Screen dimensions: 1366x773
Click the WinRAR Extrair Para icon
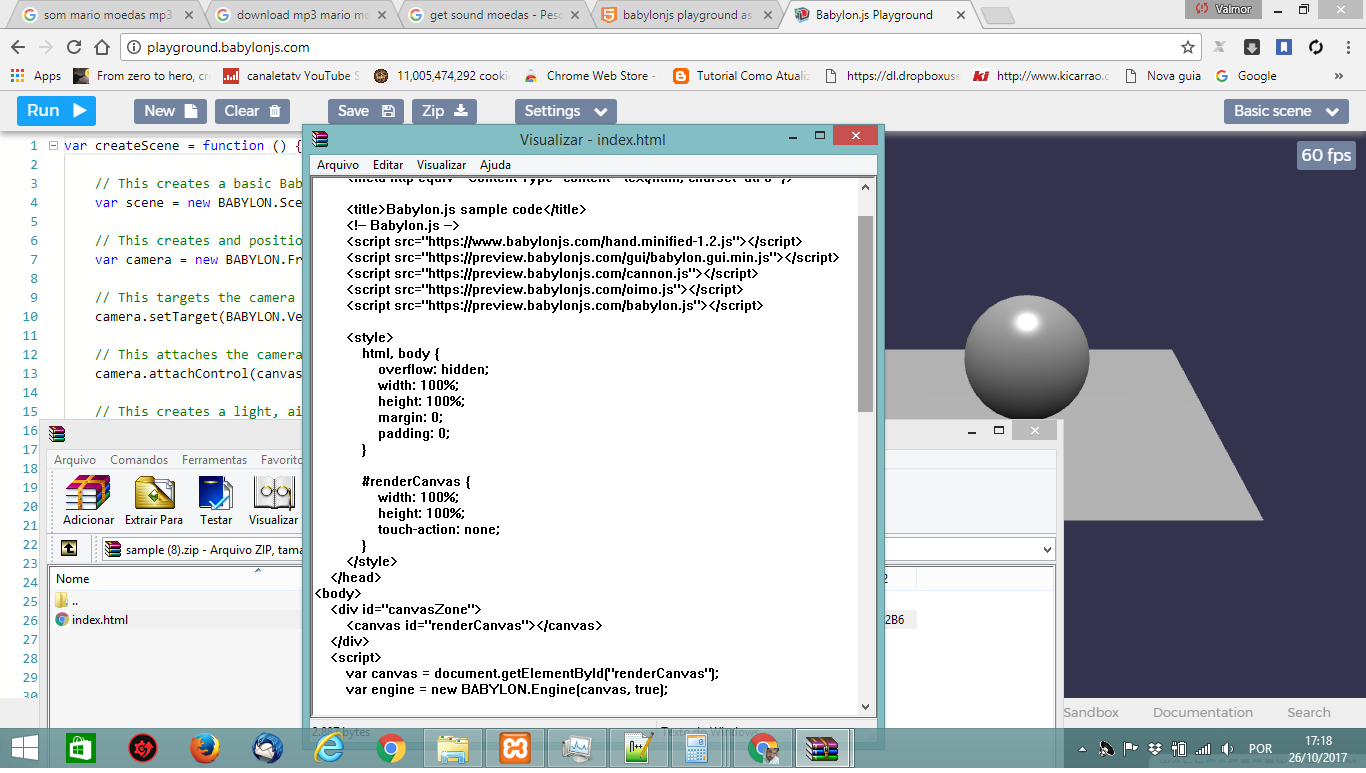(154, 500)
